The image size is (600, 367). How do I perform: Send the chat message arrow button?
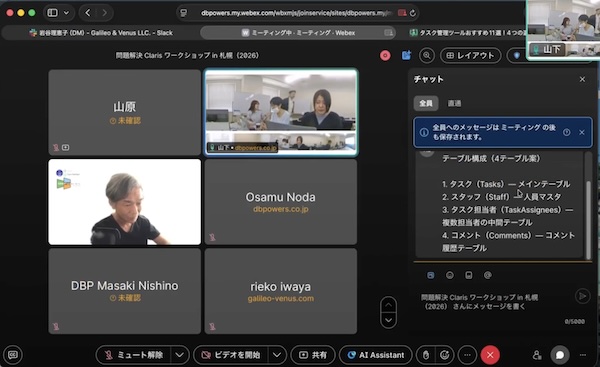tap(582, 296)
